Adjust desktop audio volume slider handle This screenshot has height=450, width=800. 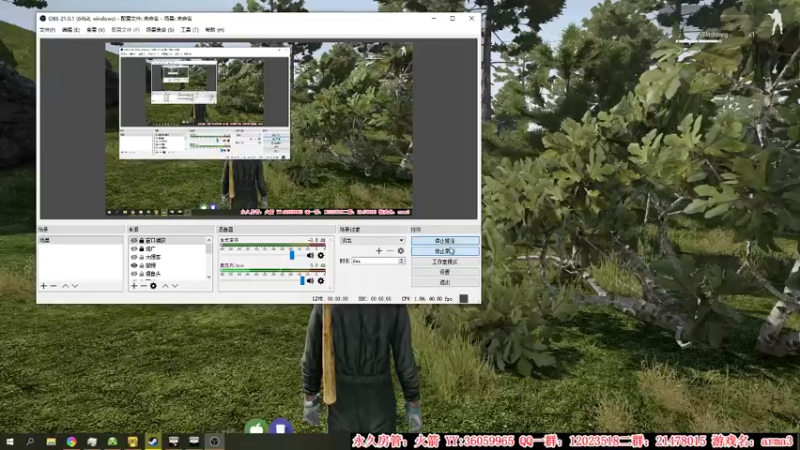292,255
